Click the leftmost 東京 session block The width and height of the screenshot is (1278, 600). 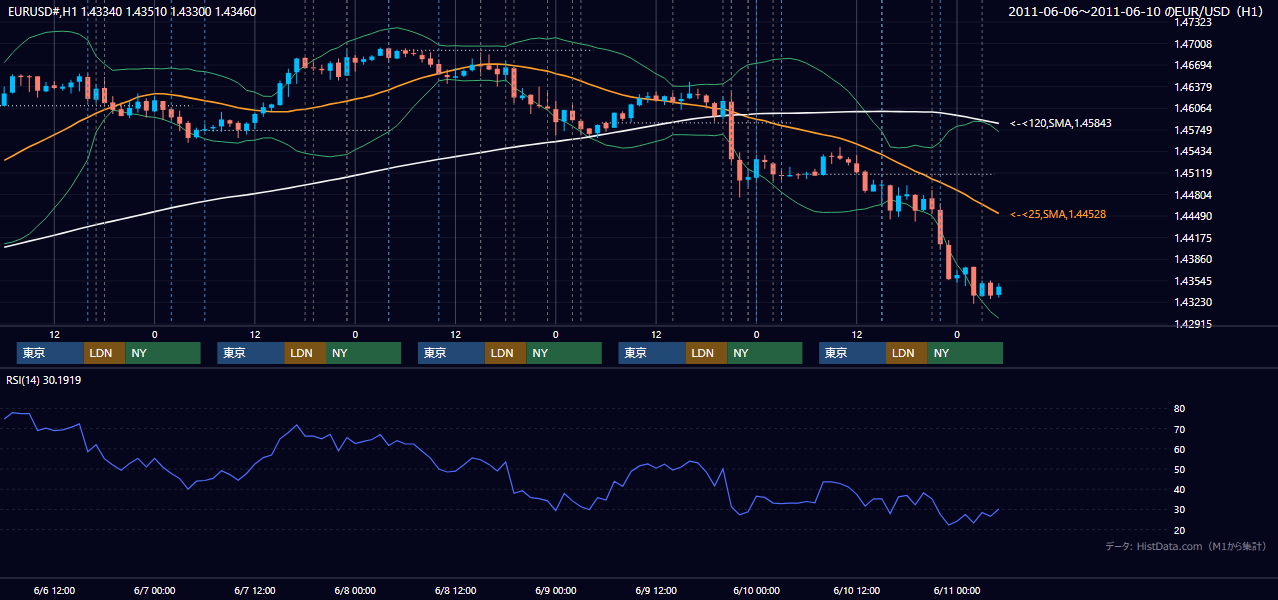click(50, 353)
